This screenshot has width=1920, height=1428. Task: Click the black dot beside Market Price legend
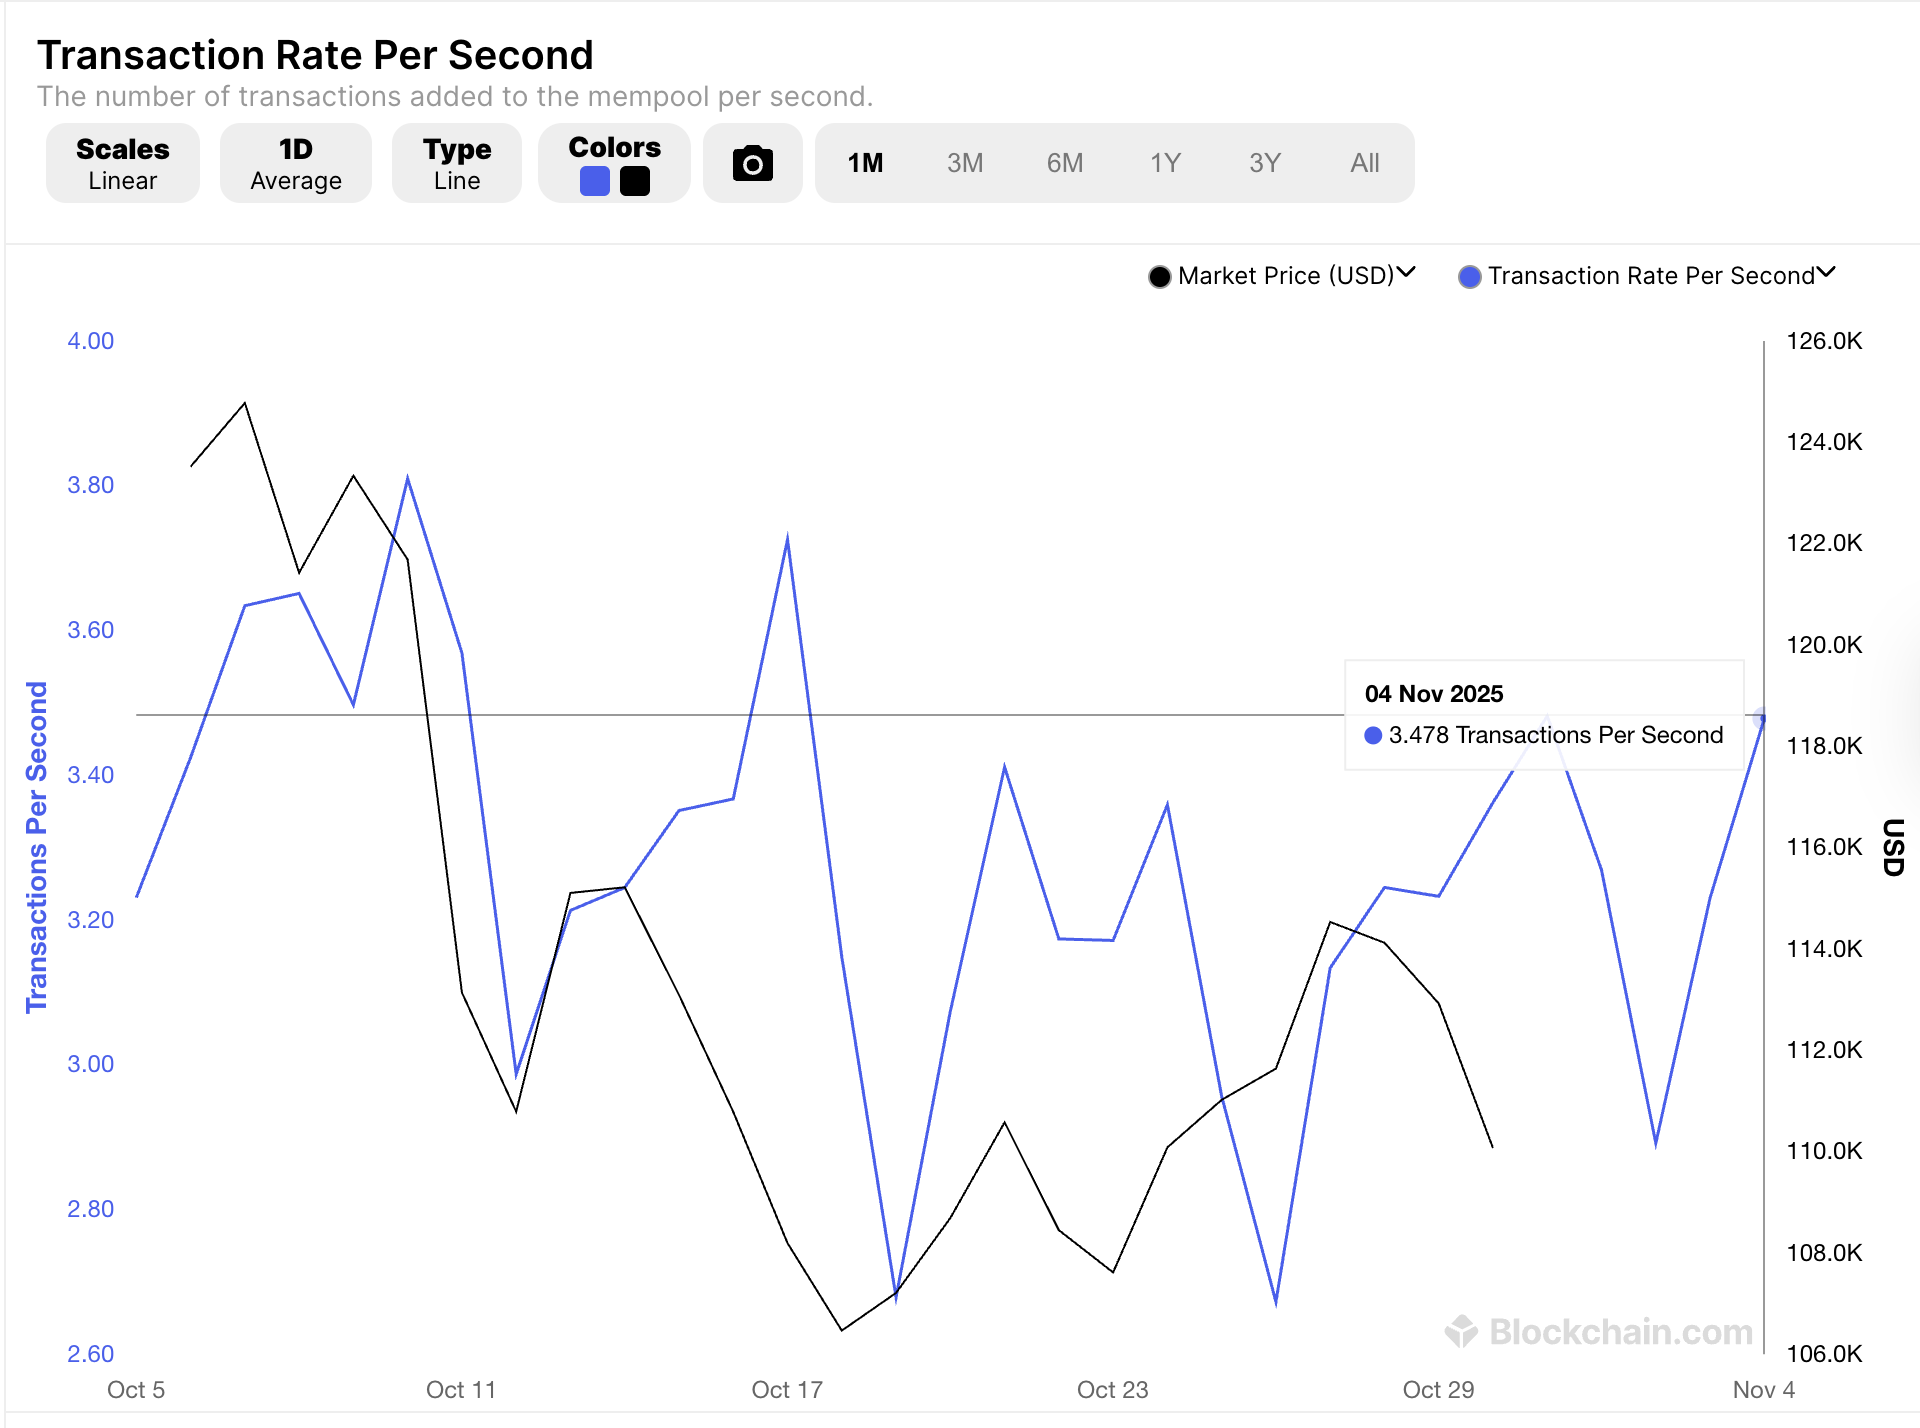click(1160, 276)
